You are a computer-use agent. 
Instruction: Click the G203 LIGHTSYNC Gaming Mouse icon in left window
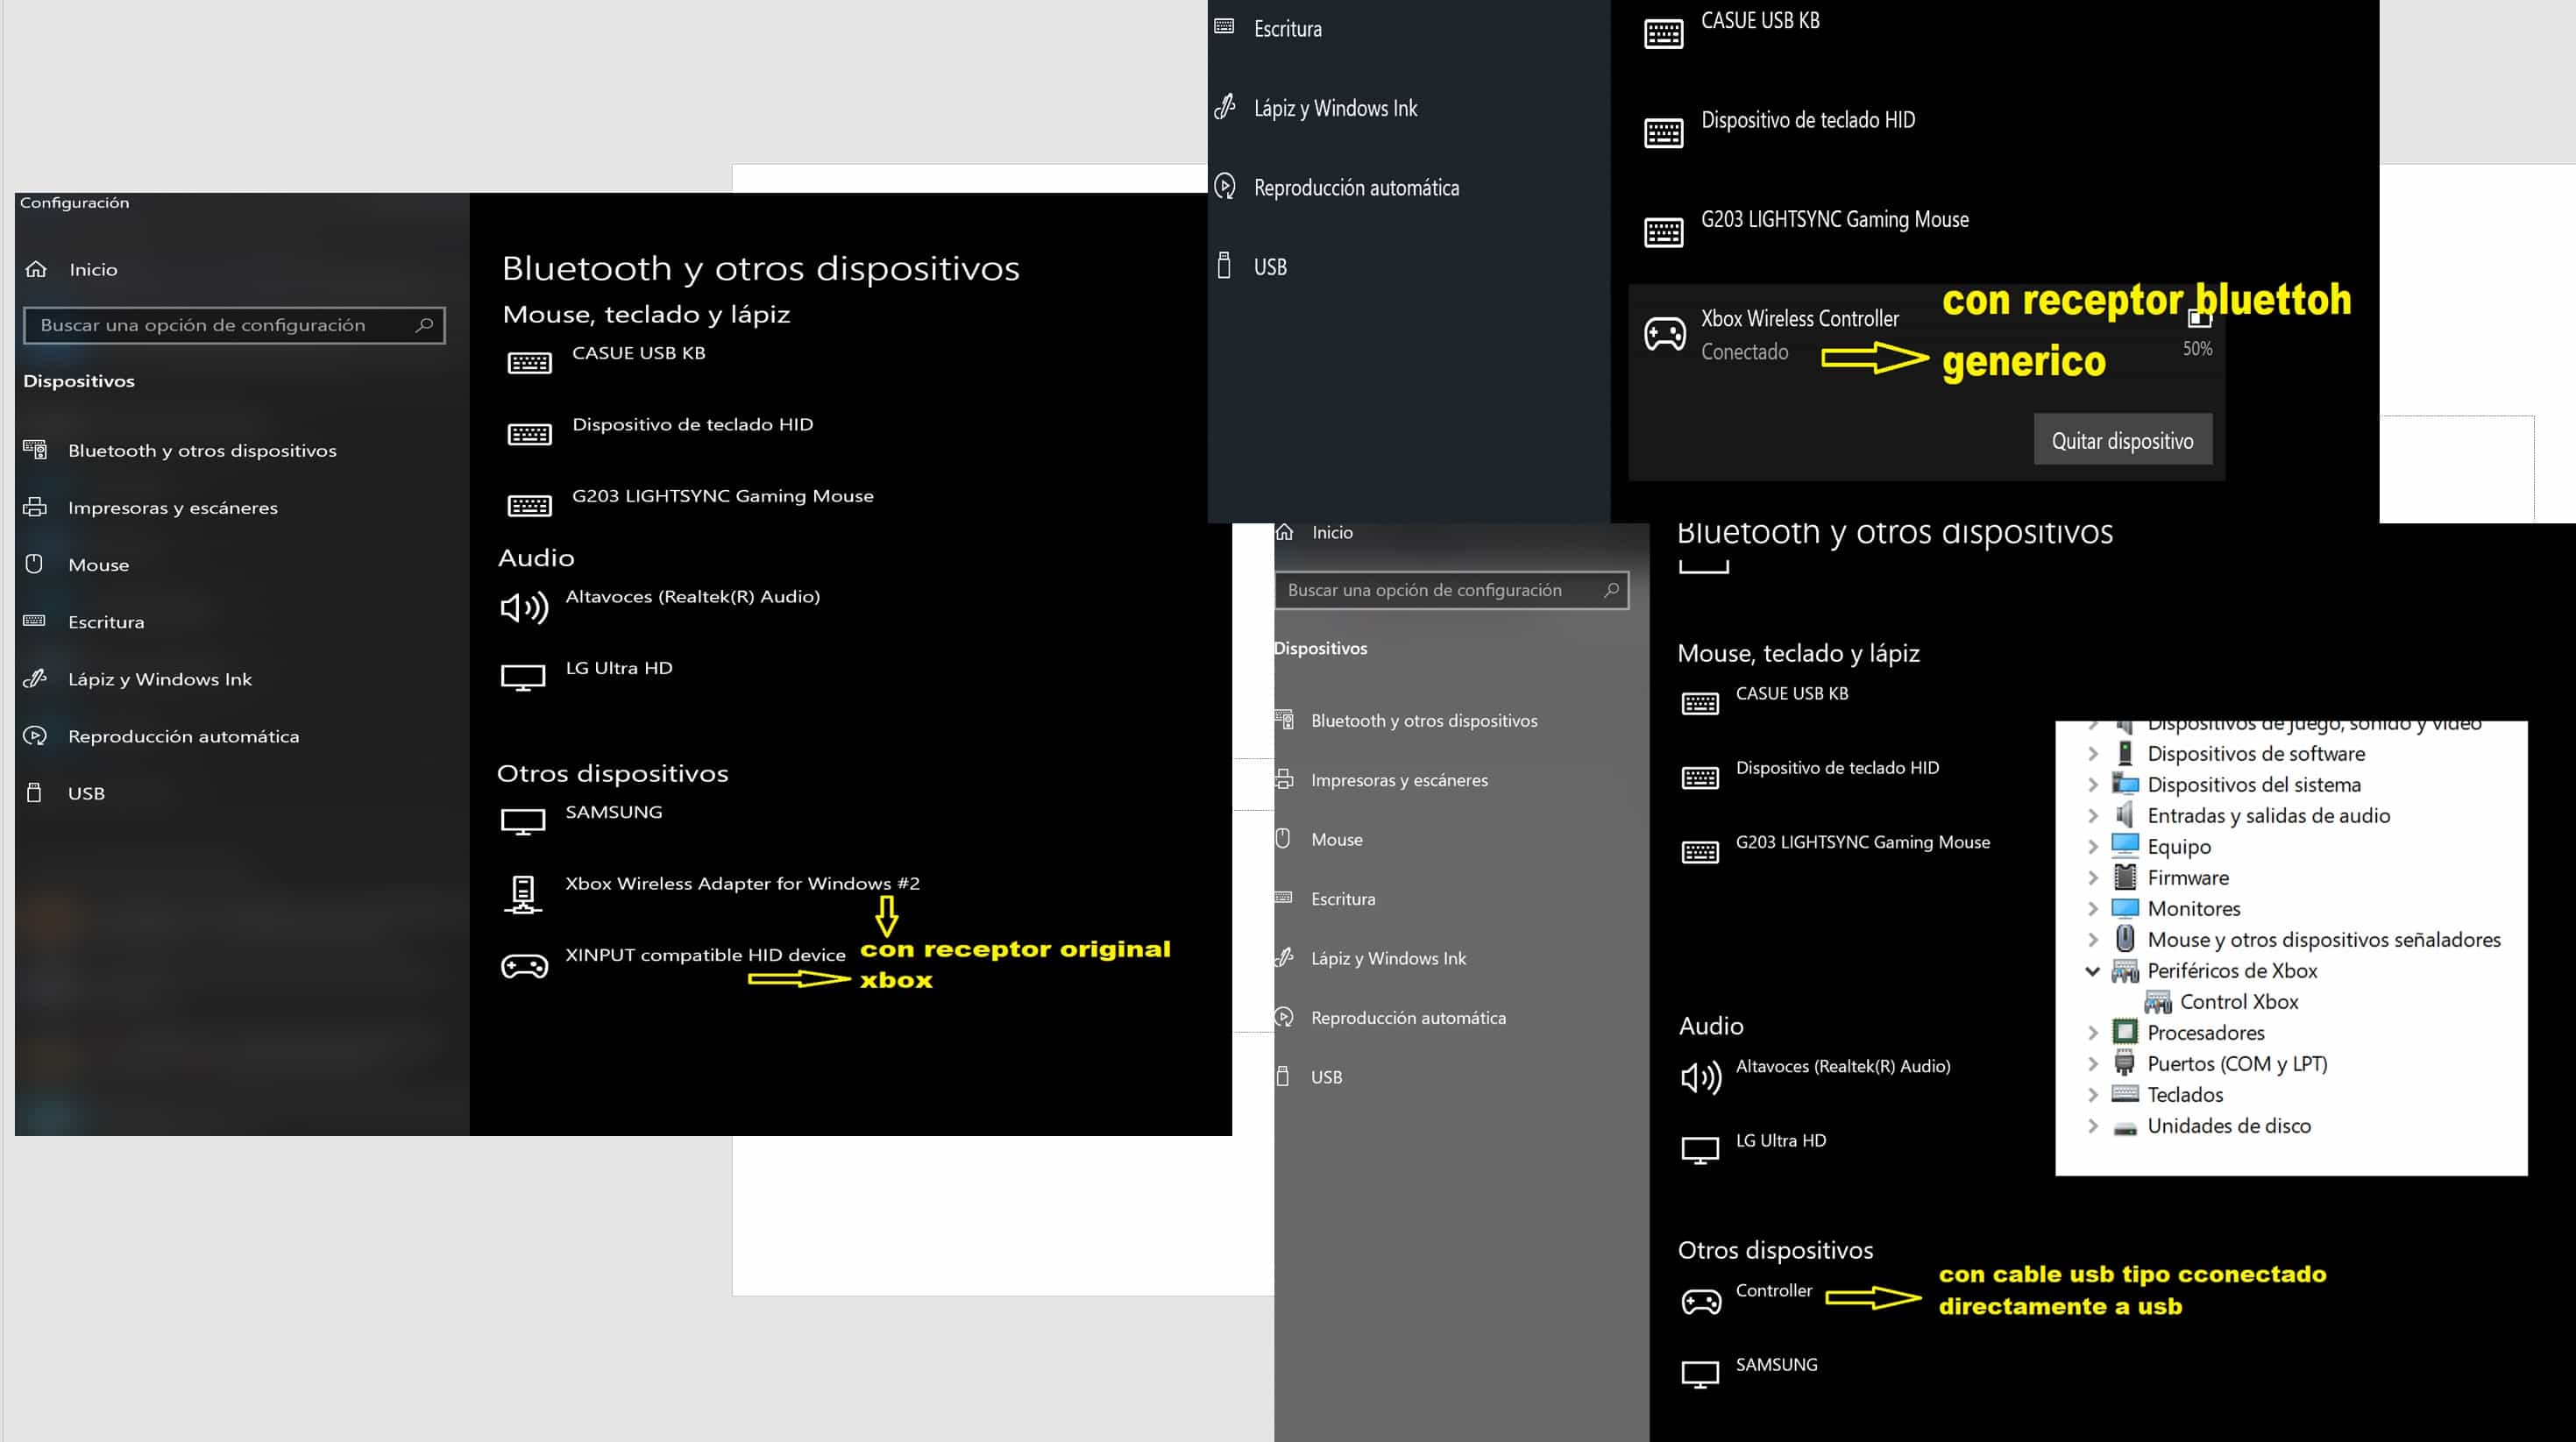pos(529,506)
